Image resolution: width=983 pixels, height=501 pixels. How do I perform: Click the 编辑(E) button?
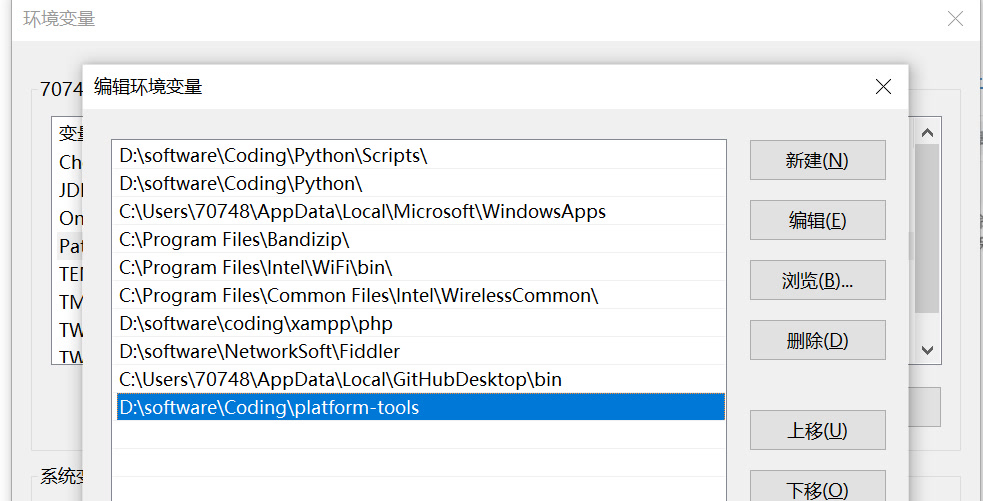click(817, 220)
